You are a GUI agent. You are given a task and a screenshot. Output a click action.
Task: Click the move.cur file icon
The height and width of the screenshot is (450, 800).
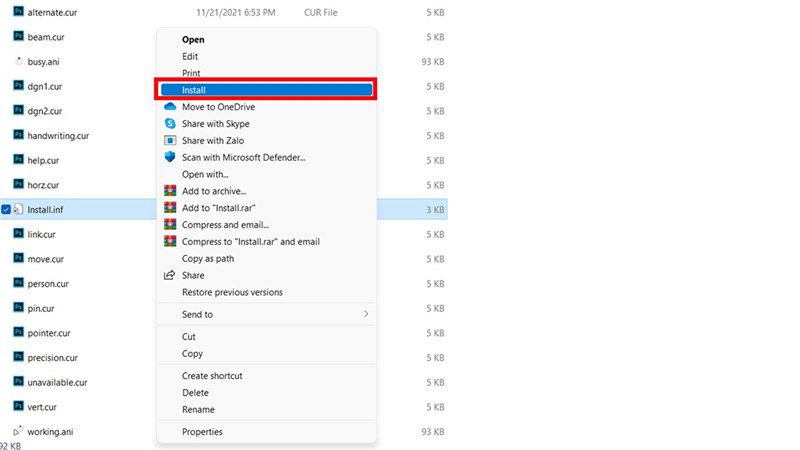point(18,258)
